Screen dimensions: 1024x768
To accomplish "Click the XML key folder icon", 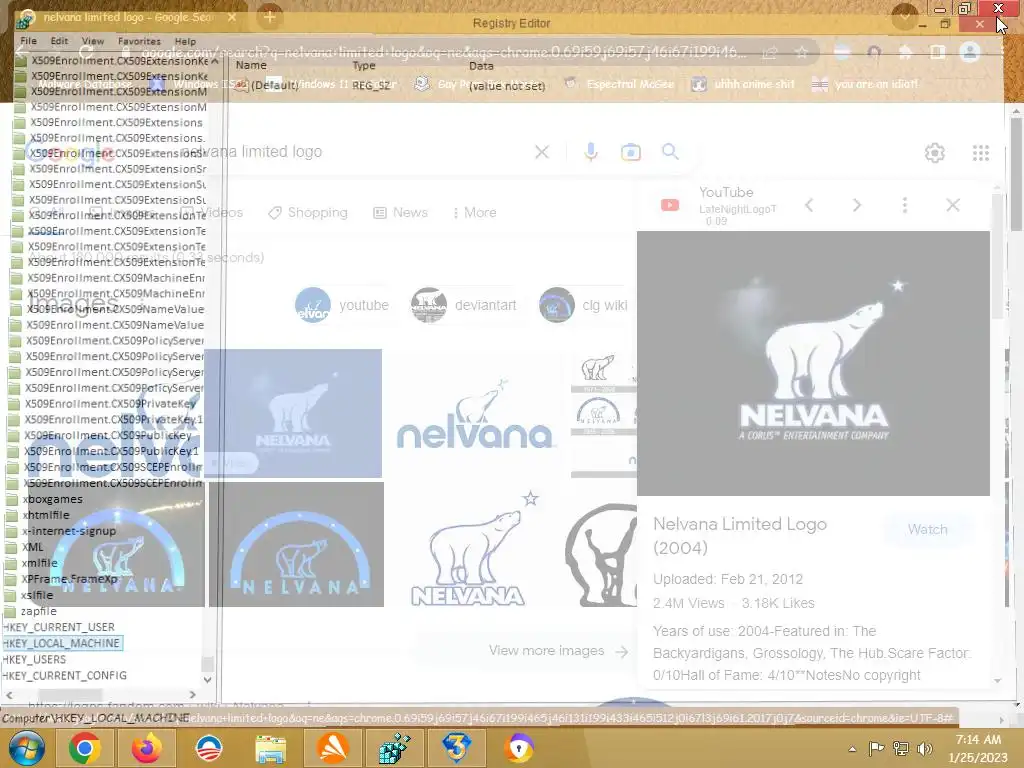I will 11,547.
